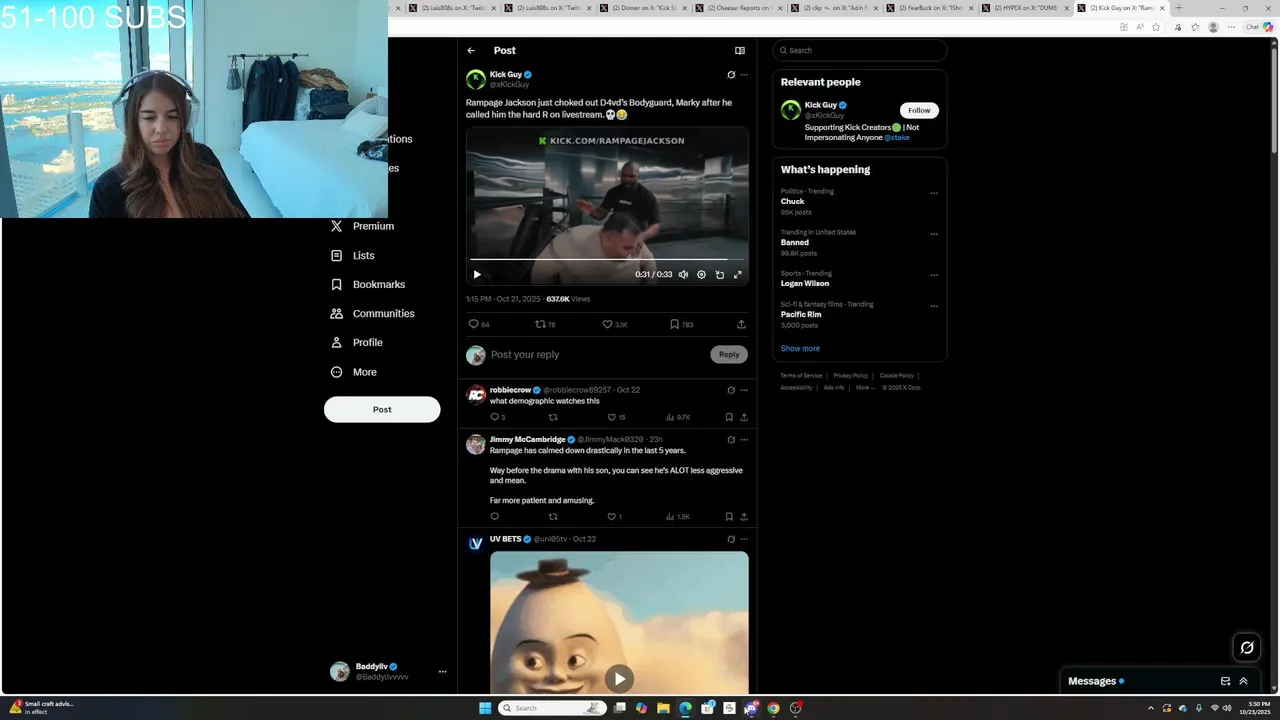Open File Explorer from the taskbar

pyautogui.click(x=663, y=708)
